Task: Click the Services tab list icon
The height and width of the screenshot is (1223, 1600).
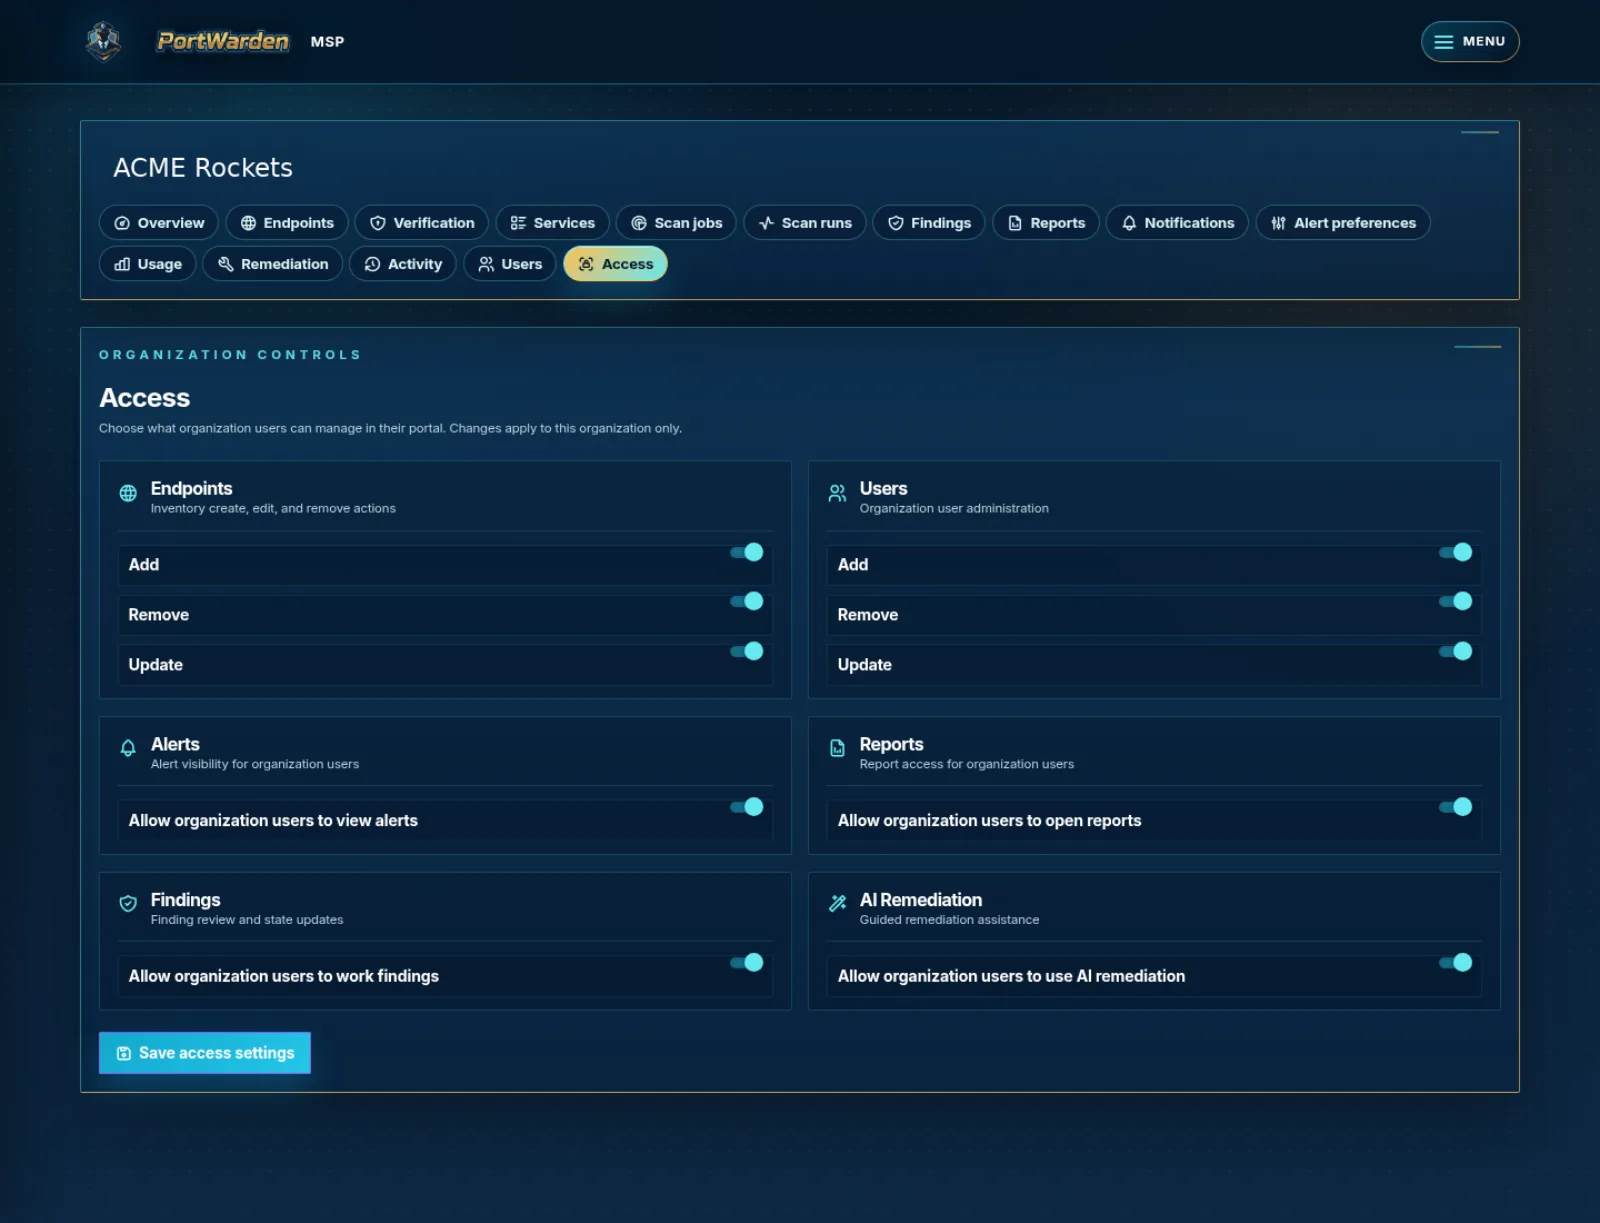Action: click(x=518, y=223)
